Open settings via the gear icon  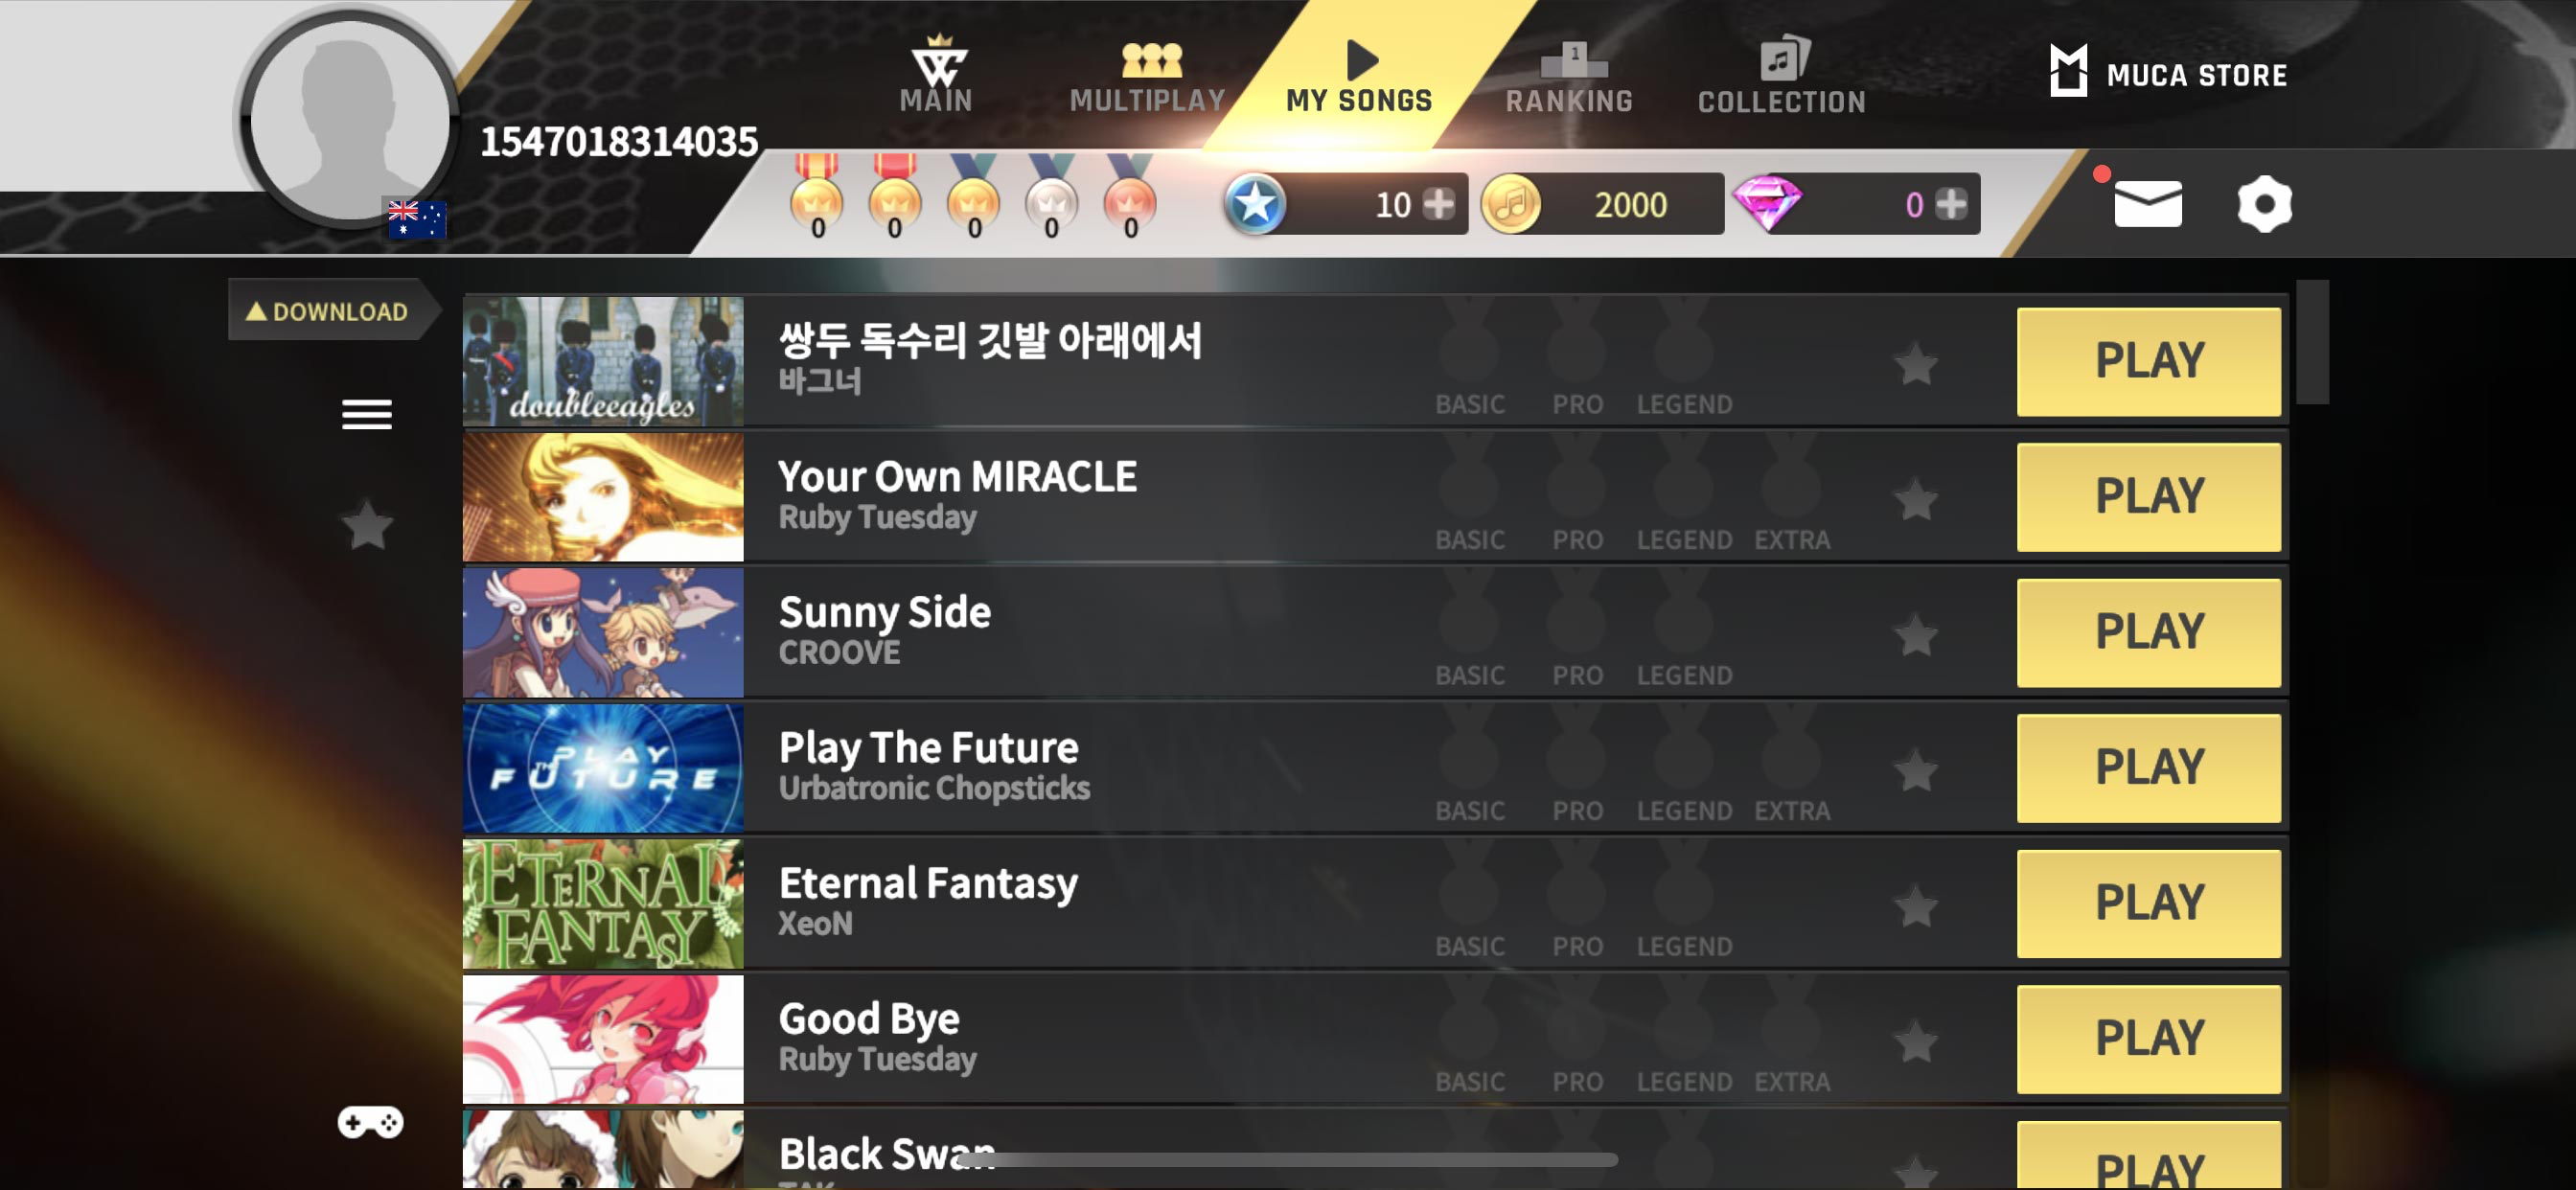pos(2264,204)
